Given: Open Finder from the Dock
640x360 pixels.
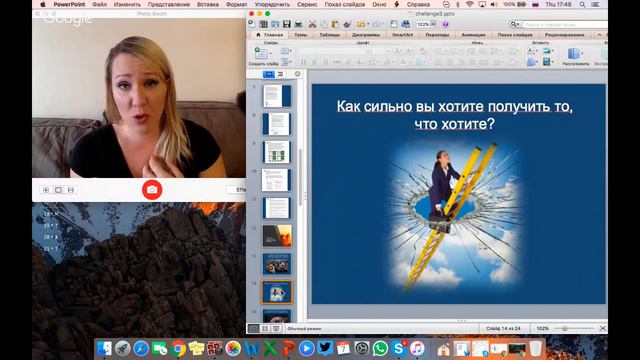Looking at the screenshot, I should click(x=104, y=349).
